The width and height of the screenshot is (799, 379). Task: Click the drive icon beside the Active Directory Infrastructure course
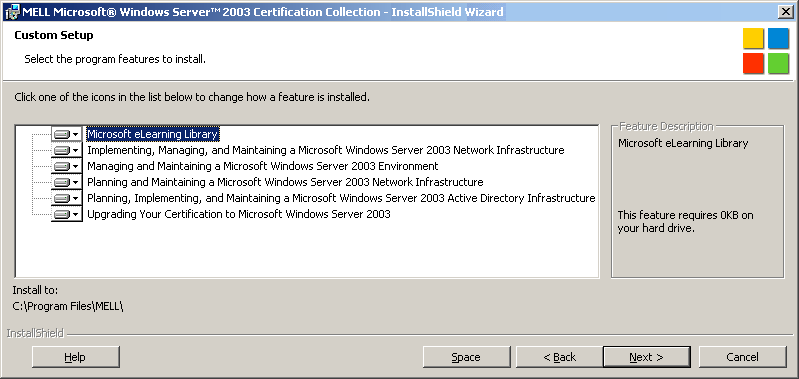[62, 198]
